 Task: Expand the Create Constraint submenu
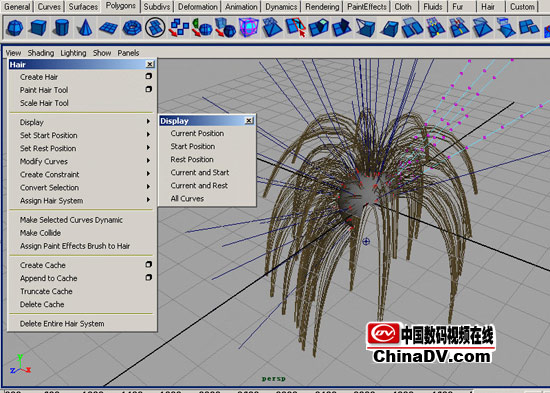pos(82,174)
